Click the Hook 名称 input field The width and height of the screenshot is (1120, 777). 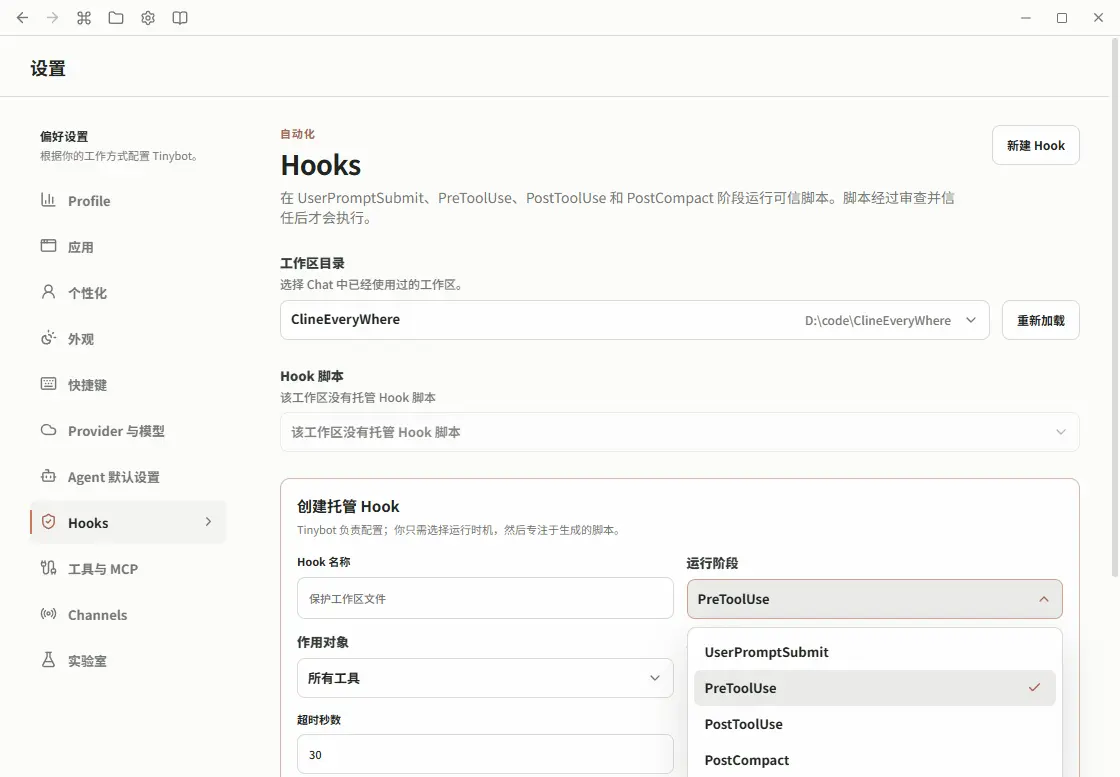click(x=485, y=598)
